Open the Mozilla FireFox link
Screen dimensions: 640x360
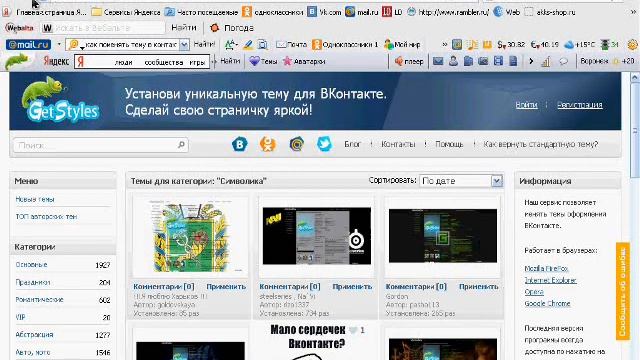546,269
